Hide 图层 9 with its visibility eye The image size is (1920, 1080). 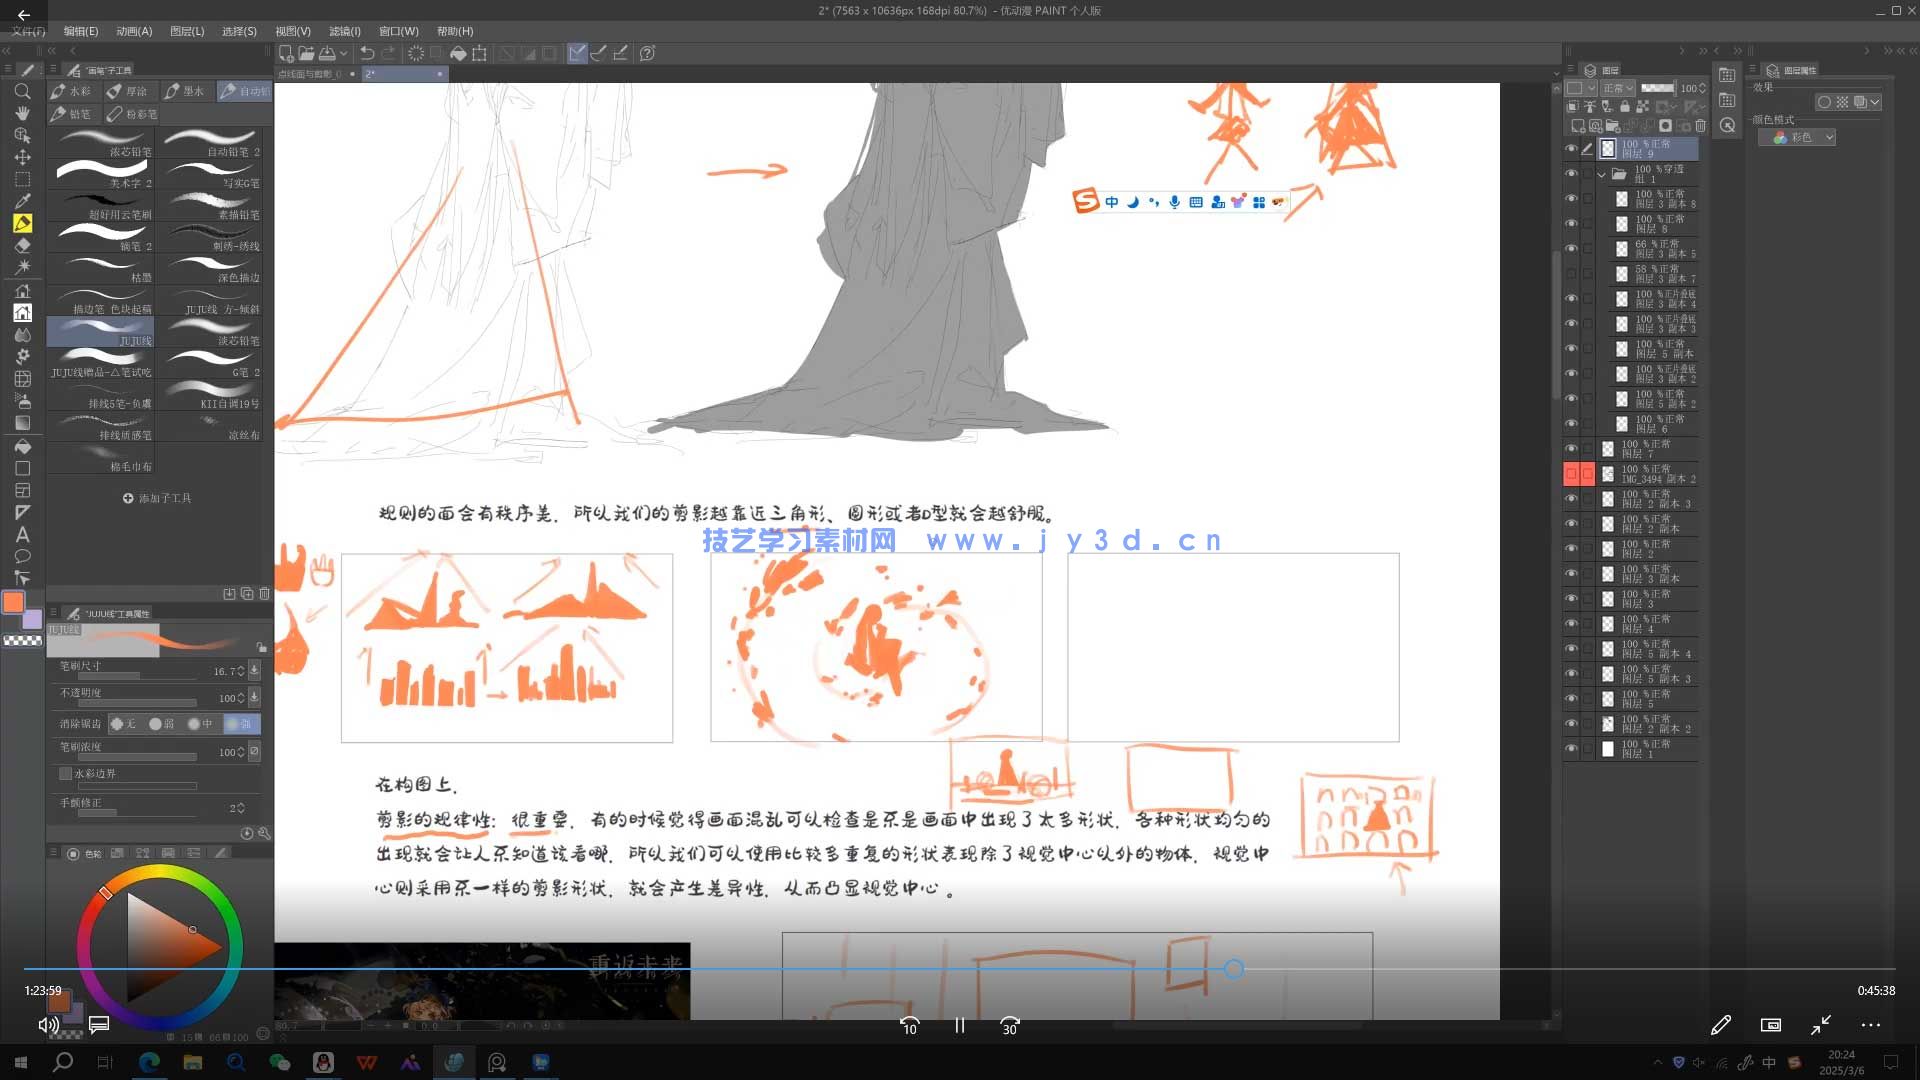(1570, 148)
